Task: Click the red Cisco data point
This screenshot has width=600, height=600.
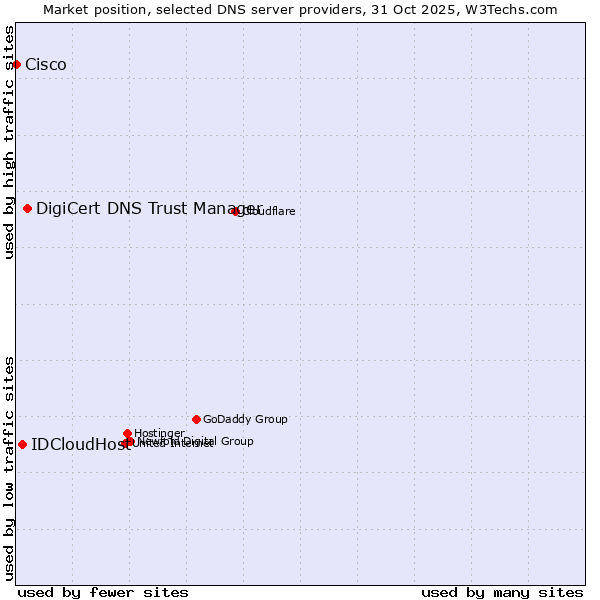Action: tap(16, 64)
